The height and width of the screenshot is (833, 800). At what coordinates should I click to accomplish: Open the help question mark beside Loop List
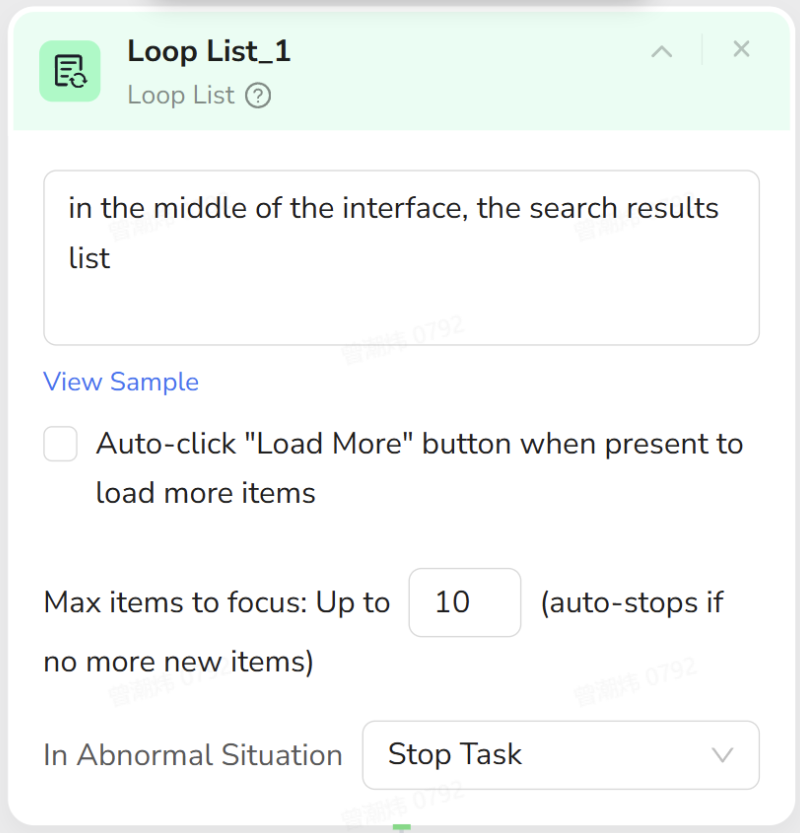(258, 96)
